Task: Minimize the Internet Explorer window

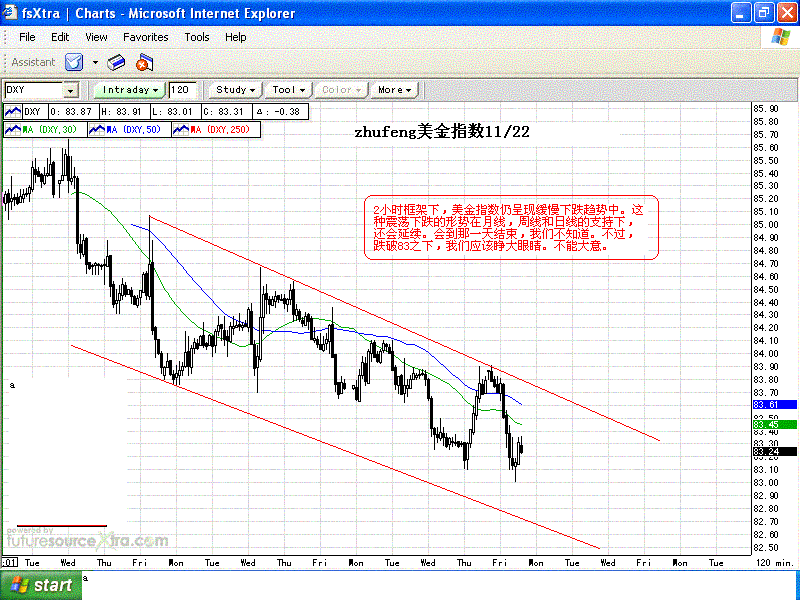Action: tap(741, 13)
